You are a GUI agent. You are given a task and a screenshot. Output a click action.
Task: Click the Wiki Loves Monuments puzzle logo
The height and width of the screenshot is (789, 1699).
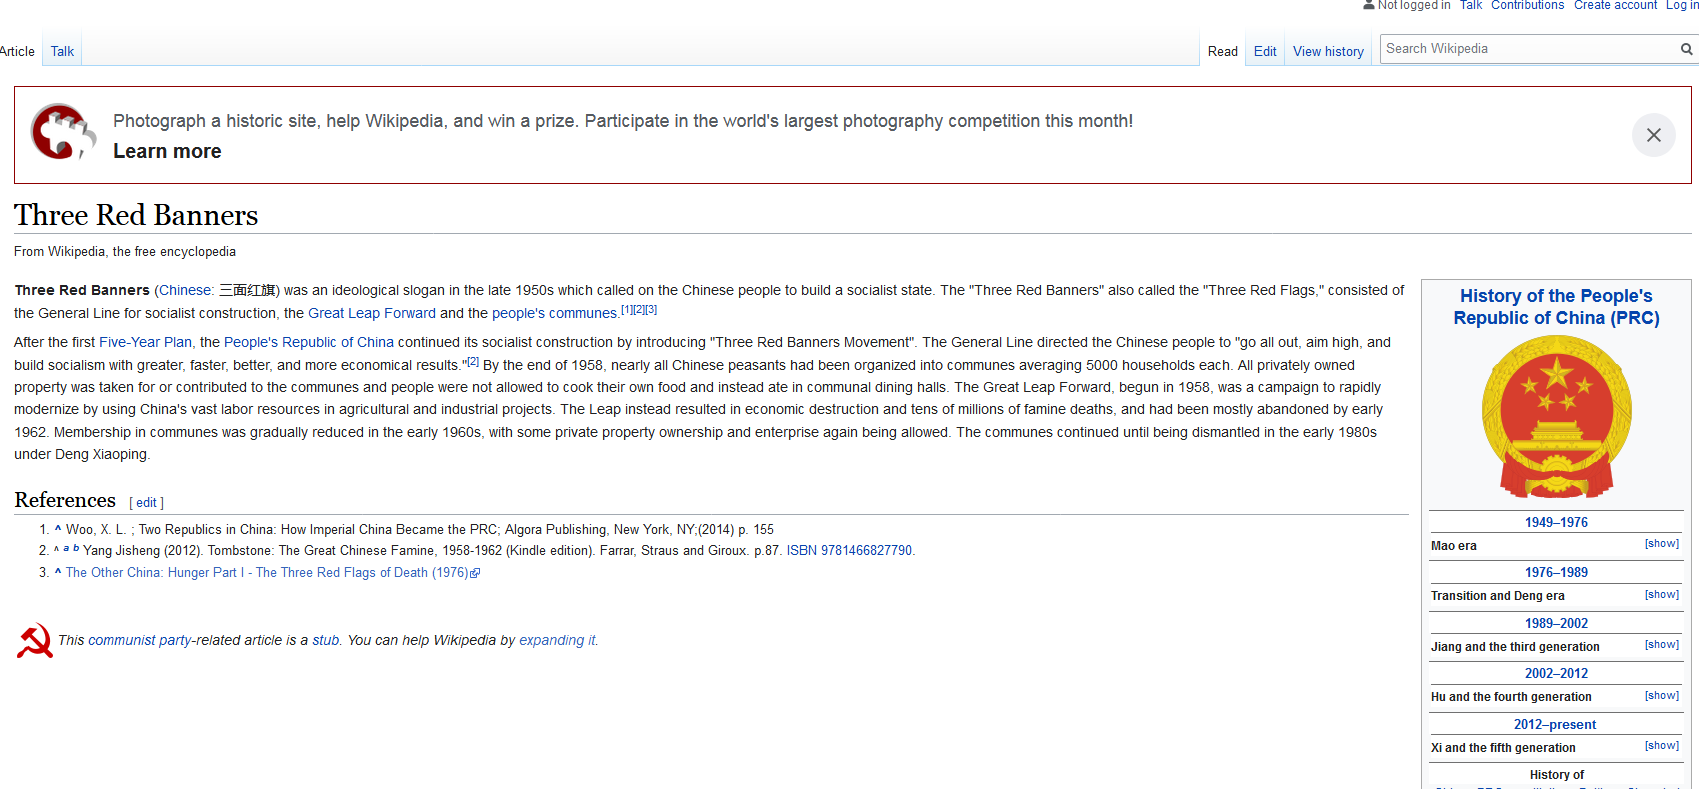point(63,132)
